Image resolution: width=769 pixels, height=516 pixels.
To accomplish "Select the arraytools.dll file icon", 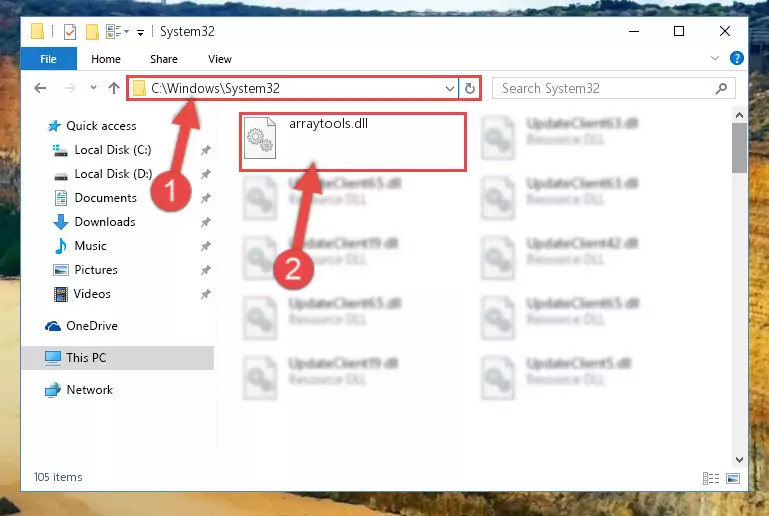I will coord(260,138).
